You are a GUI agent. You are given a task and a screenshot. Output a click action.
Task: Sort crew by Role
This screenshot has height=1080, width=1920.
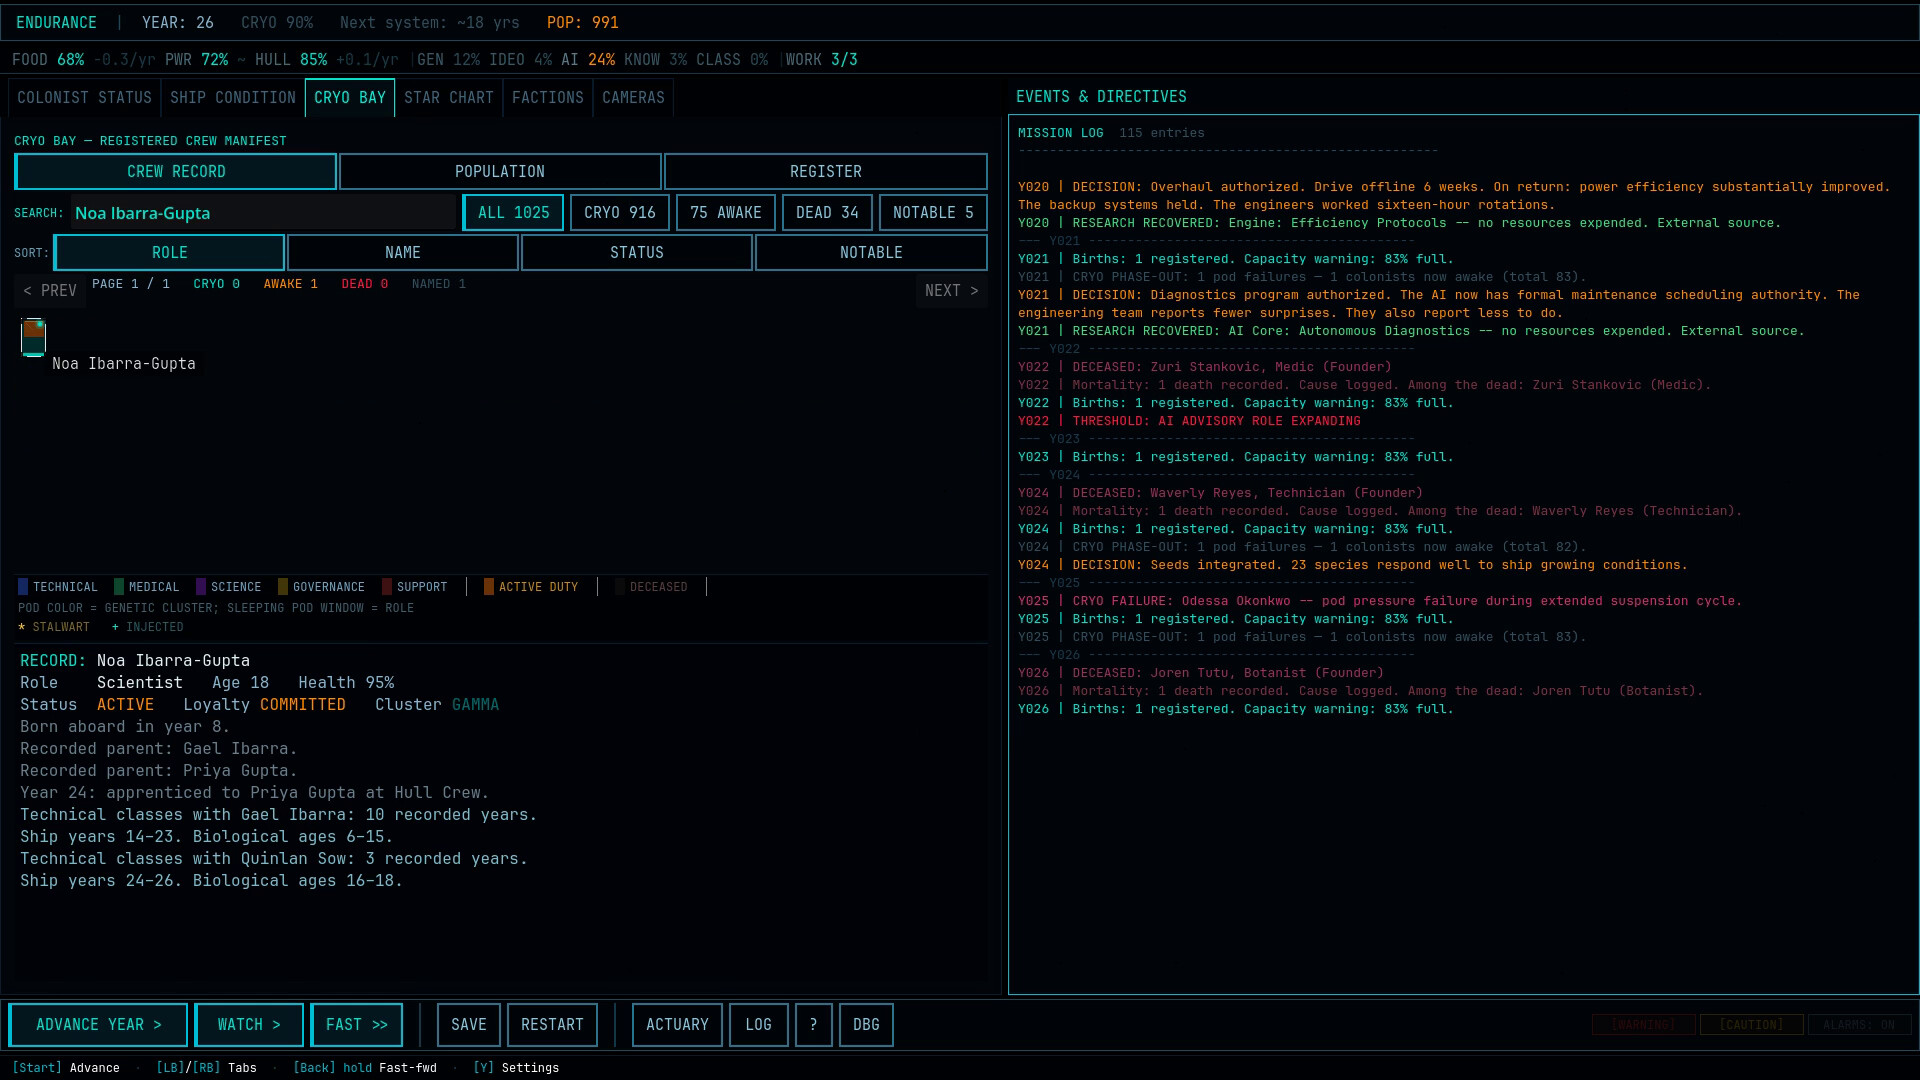click(x=170, y=253)
